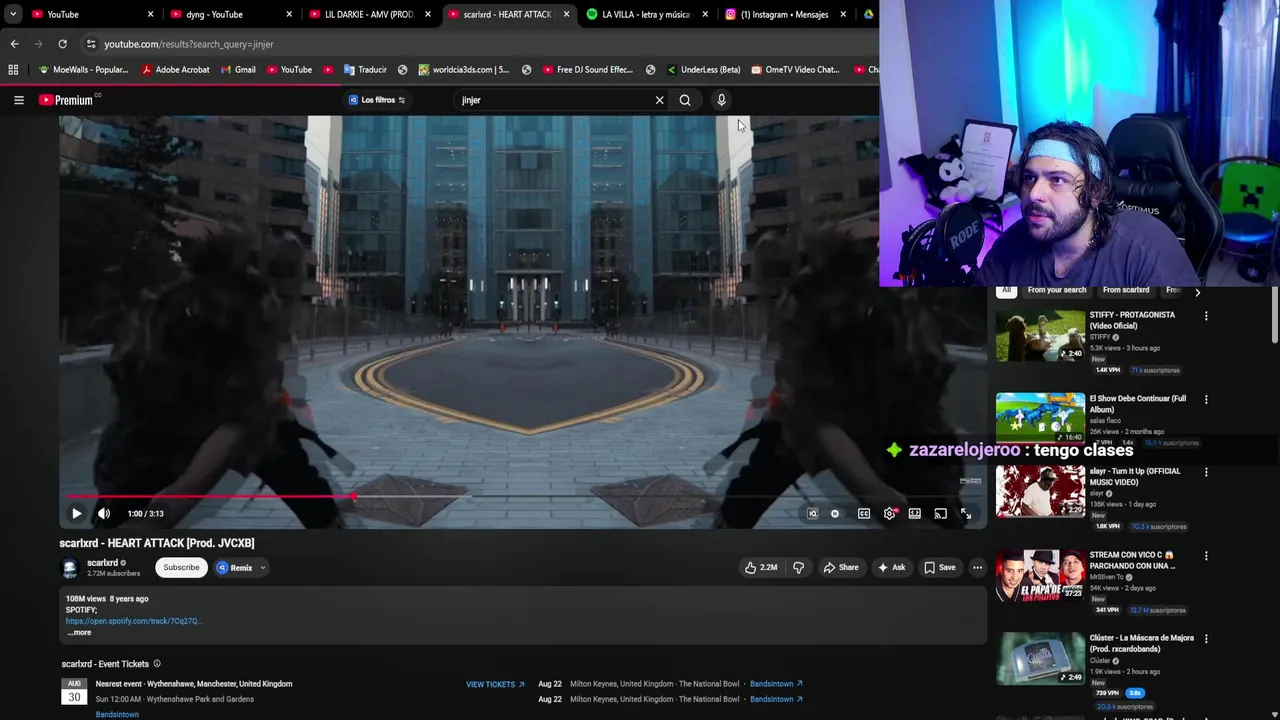This screenshot has height=720, width=1280.
Task: Open the bookmarks bar apps grid icon
Action: tap(13, 70)
